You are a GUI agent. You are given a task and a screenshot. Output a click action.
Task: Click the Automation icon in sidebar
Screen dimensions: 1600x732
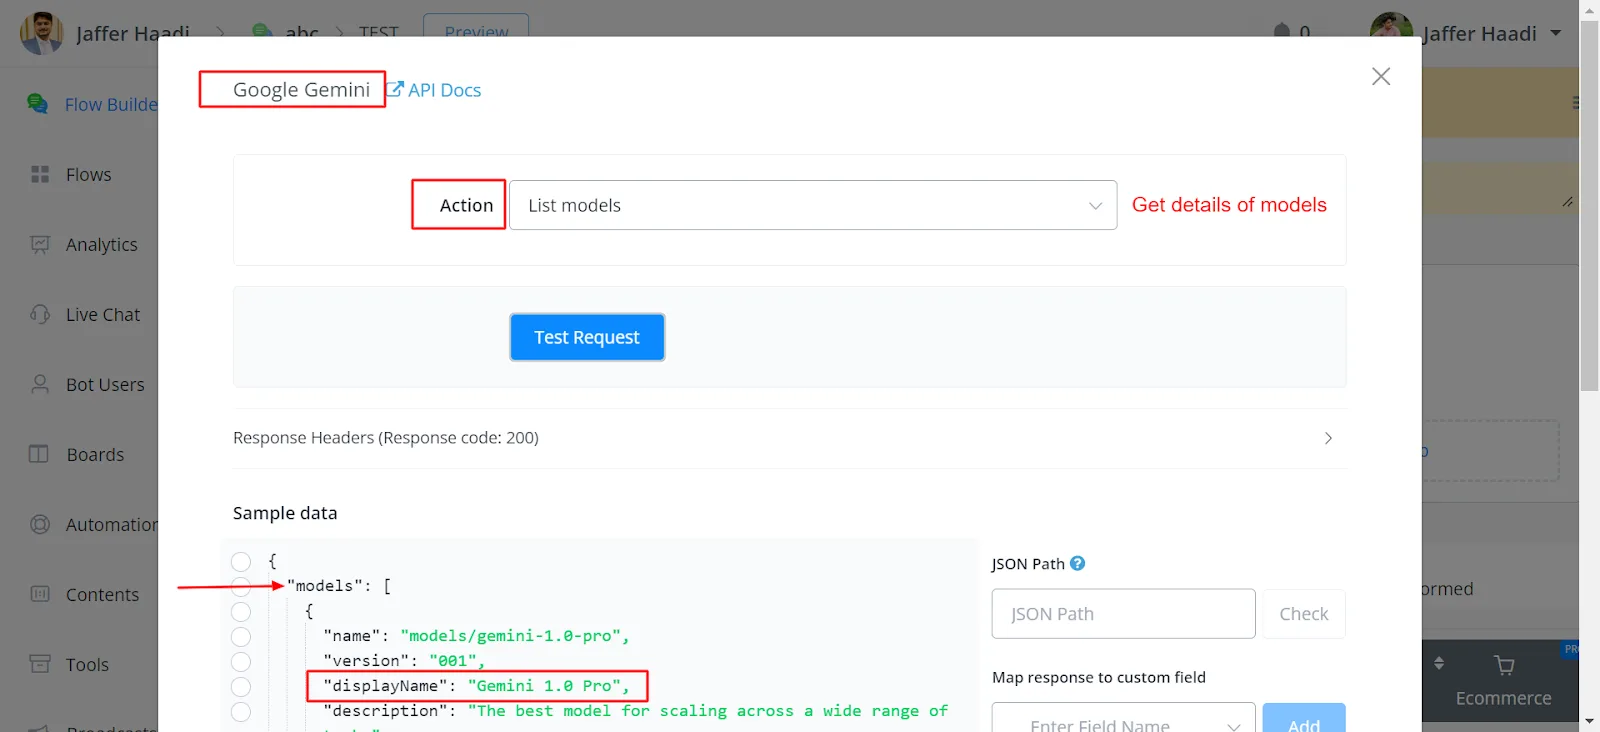40,524
